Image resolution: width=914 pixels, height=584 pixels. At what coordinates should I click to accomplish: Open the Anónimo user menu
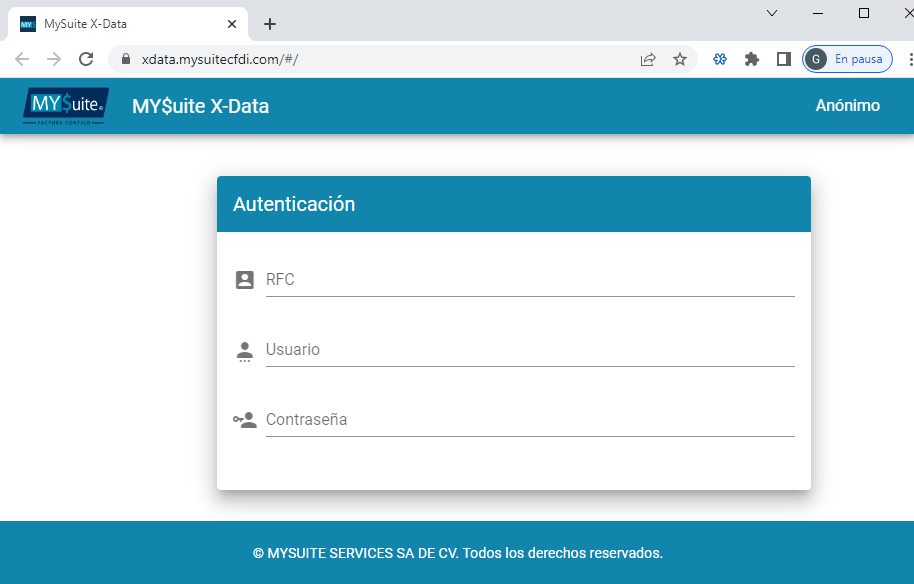click(848, 105)
